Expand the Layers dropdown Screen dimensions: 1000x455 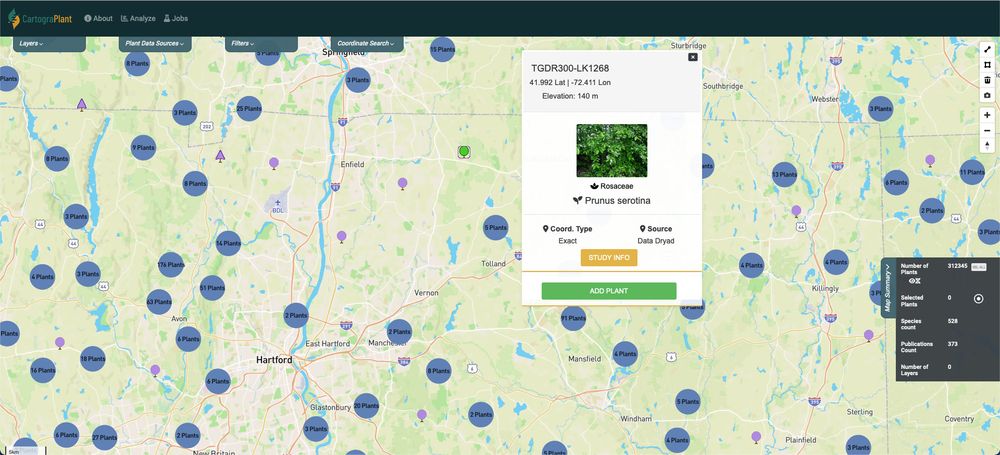tap(49, 43)
